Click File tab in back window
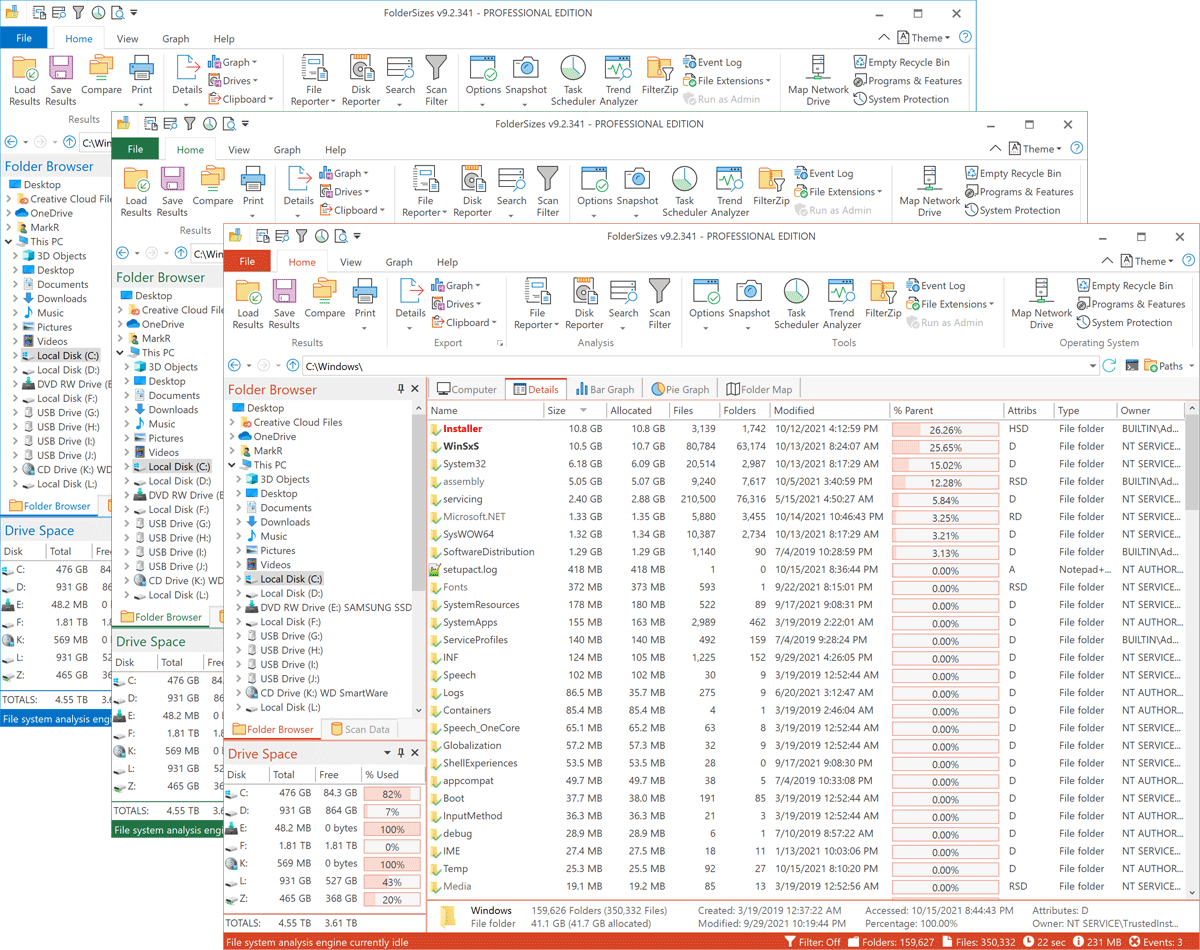This screenshot has width=1200, height=950. 24,38
